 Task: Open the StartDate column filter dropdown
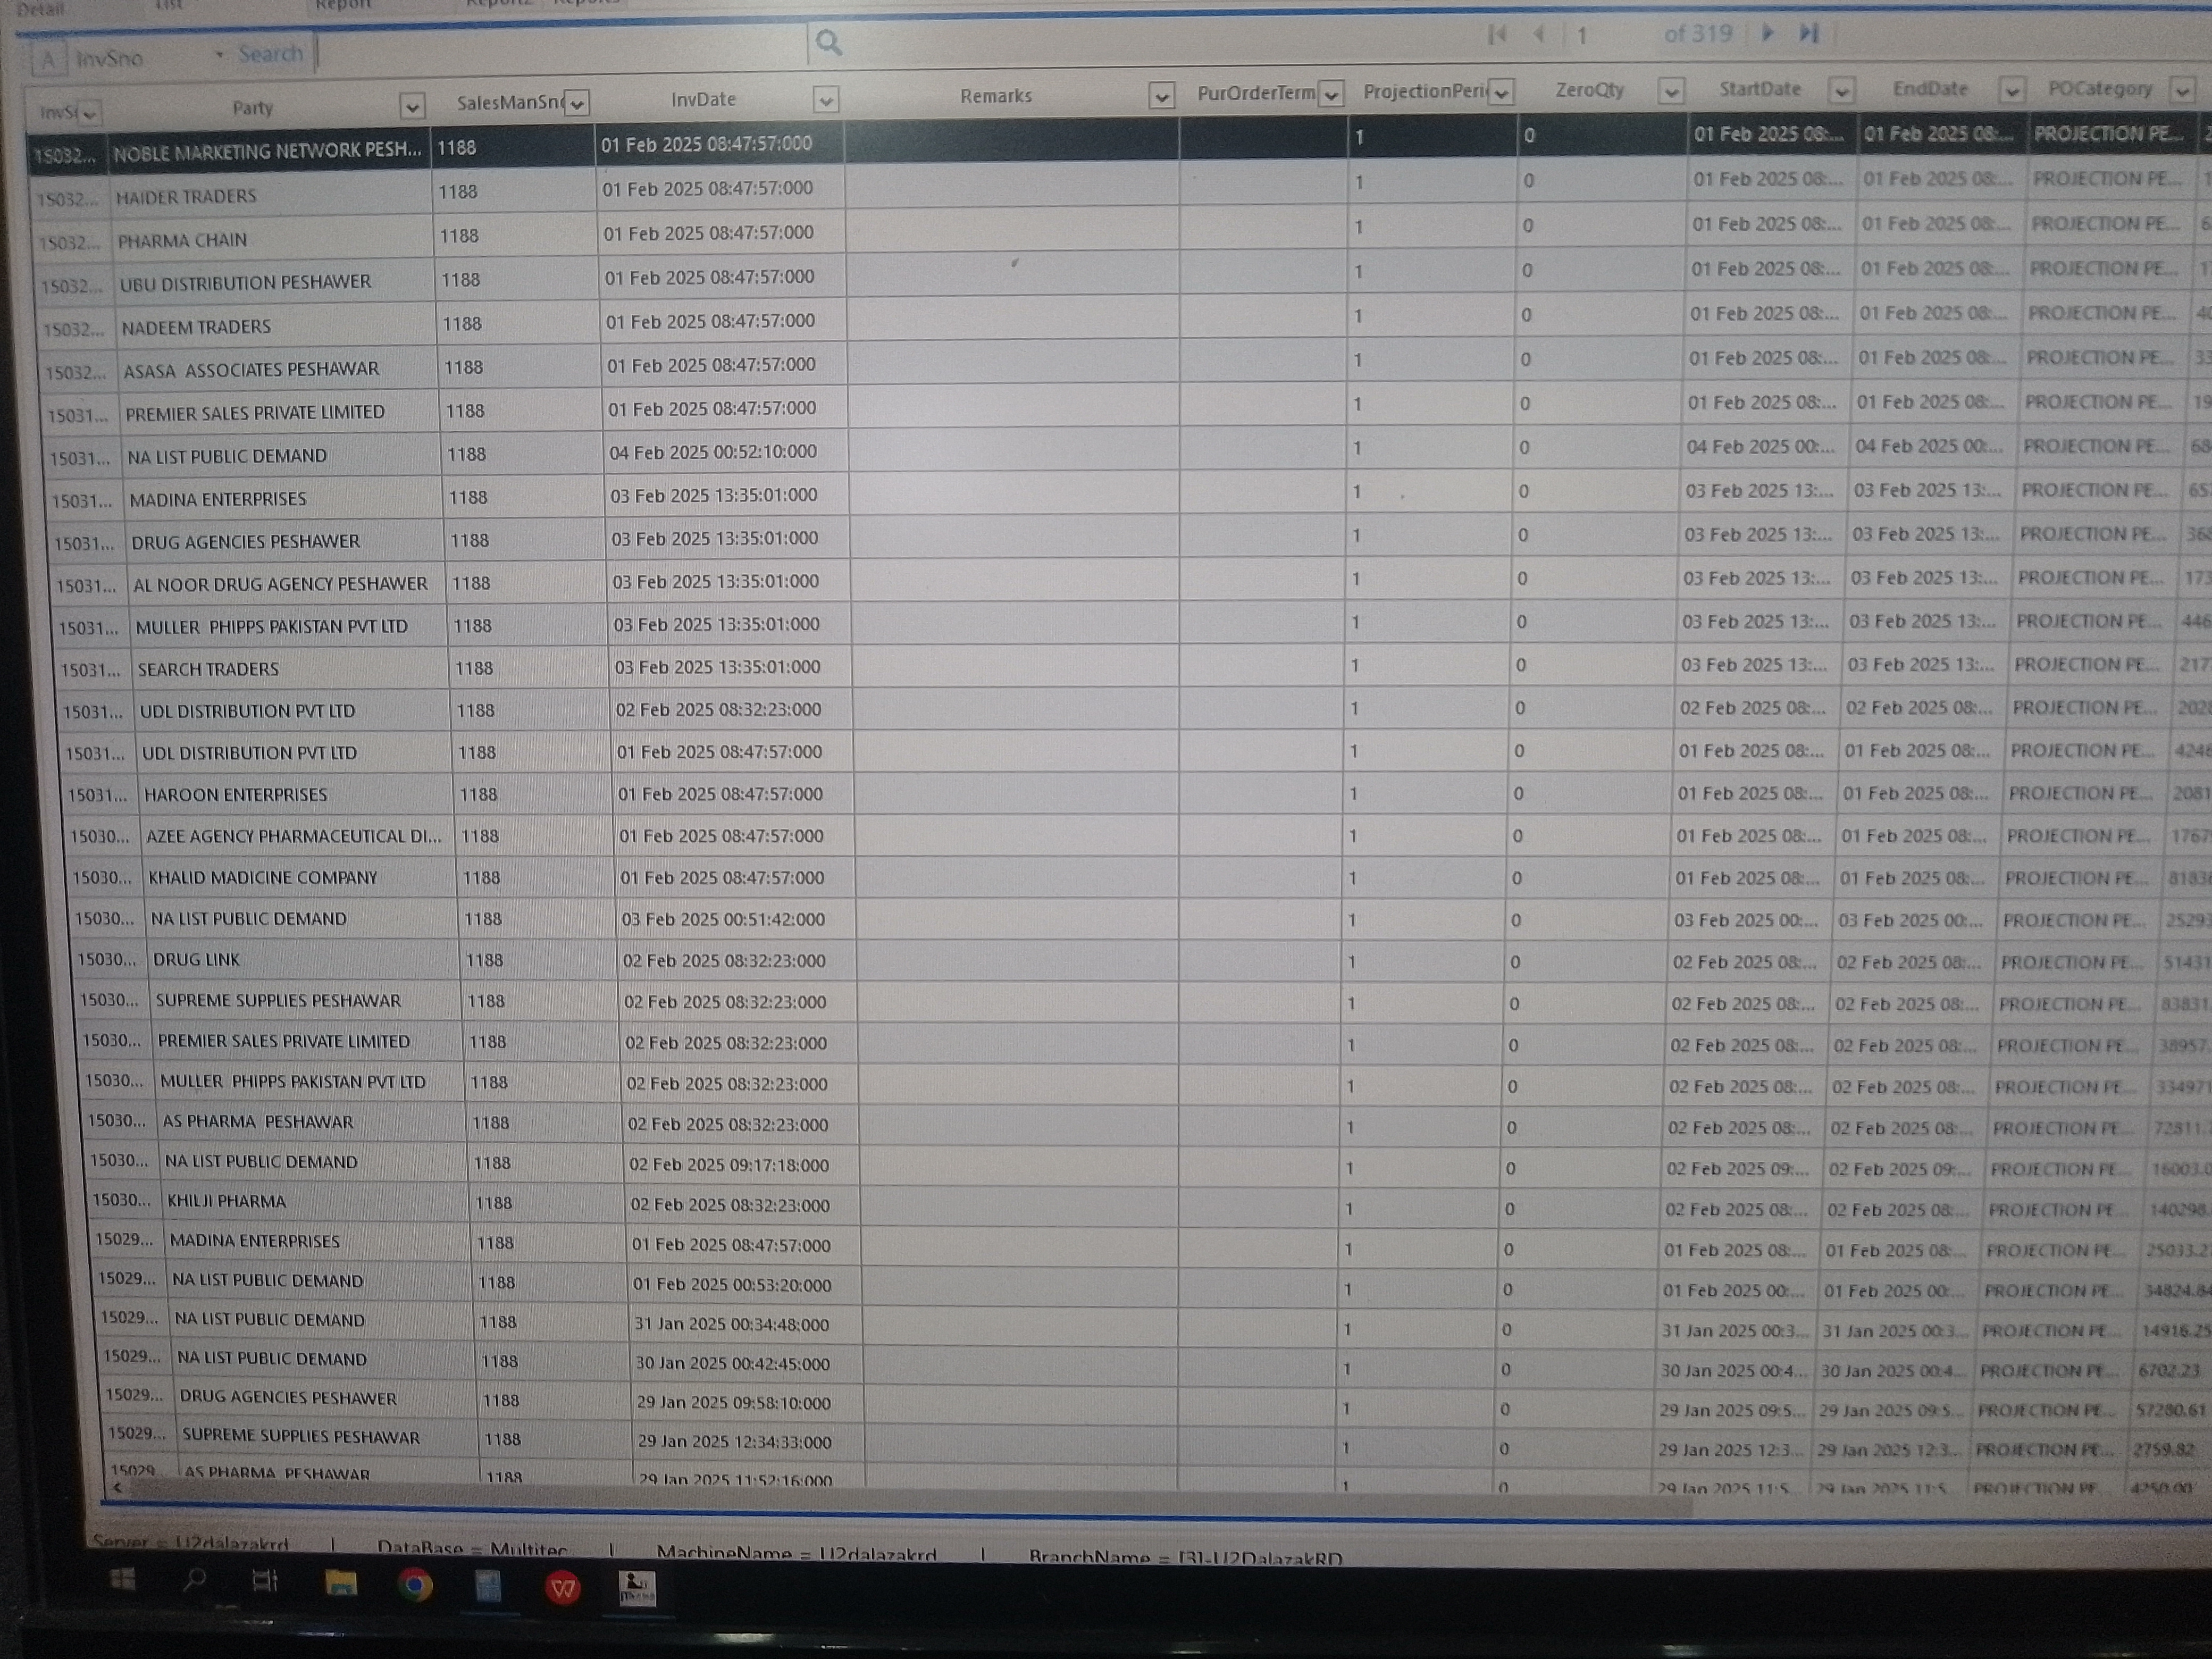click(x=1841, y=91)
